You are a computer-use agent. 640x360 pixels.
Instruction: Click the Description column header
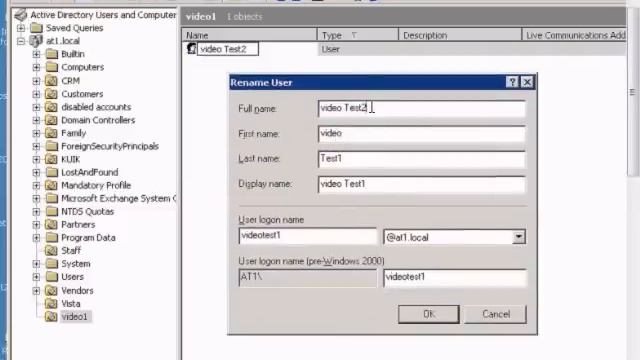tap(460, 35)
